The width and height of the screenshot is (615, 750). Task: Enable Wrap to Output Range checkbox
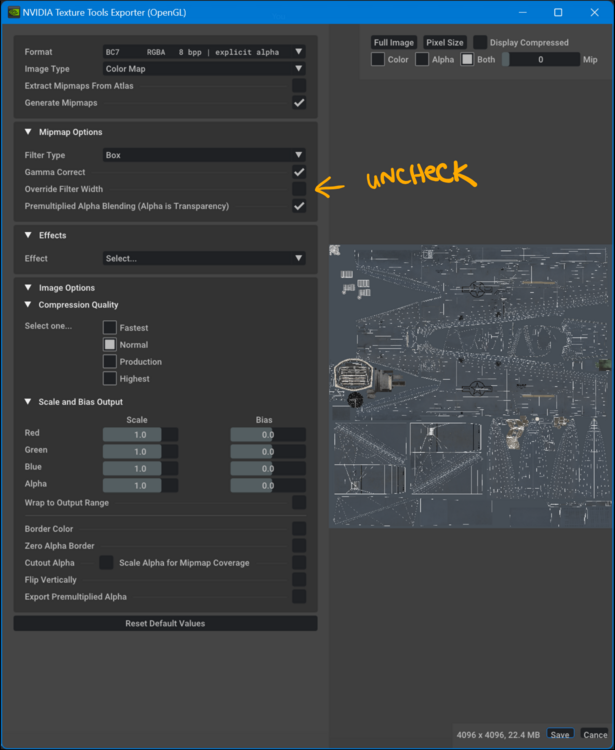[x=299, y=502]
